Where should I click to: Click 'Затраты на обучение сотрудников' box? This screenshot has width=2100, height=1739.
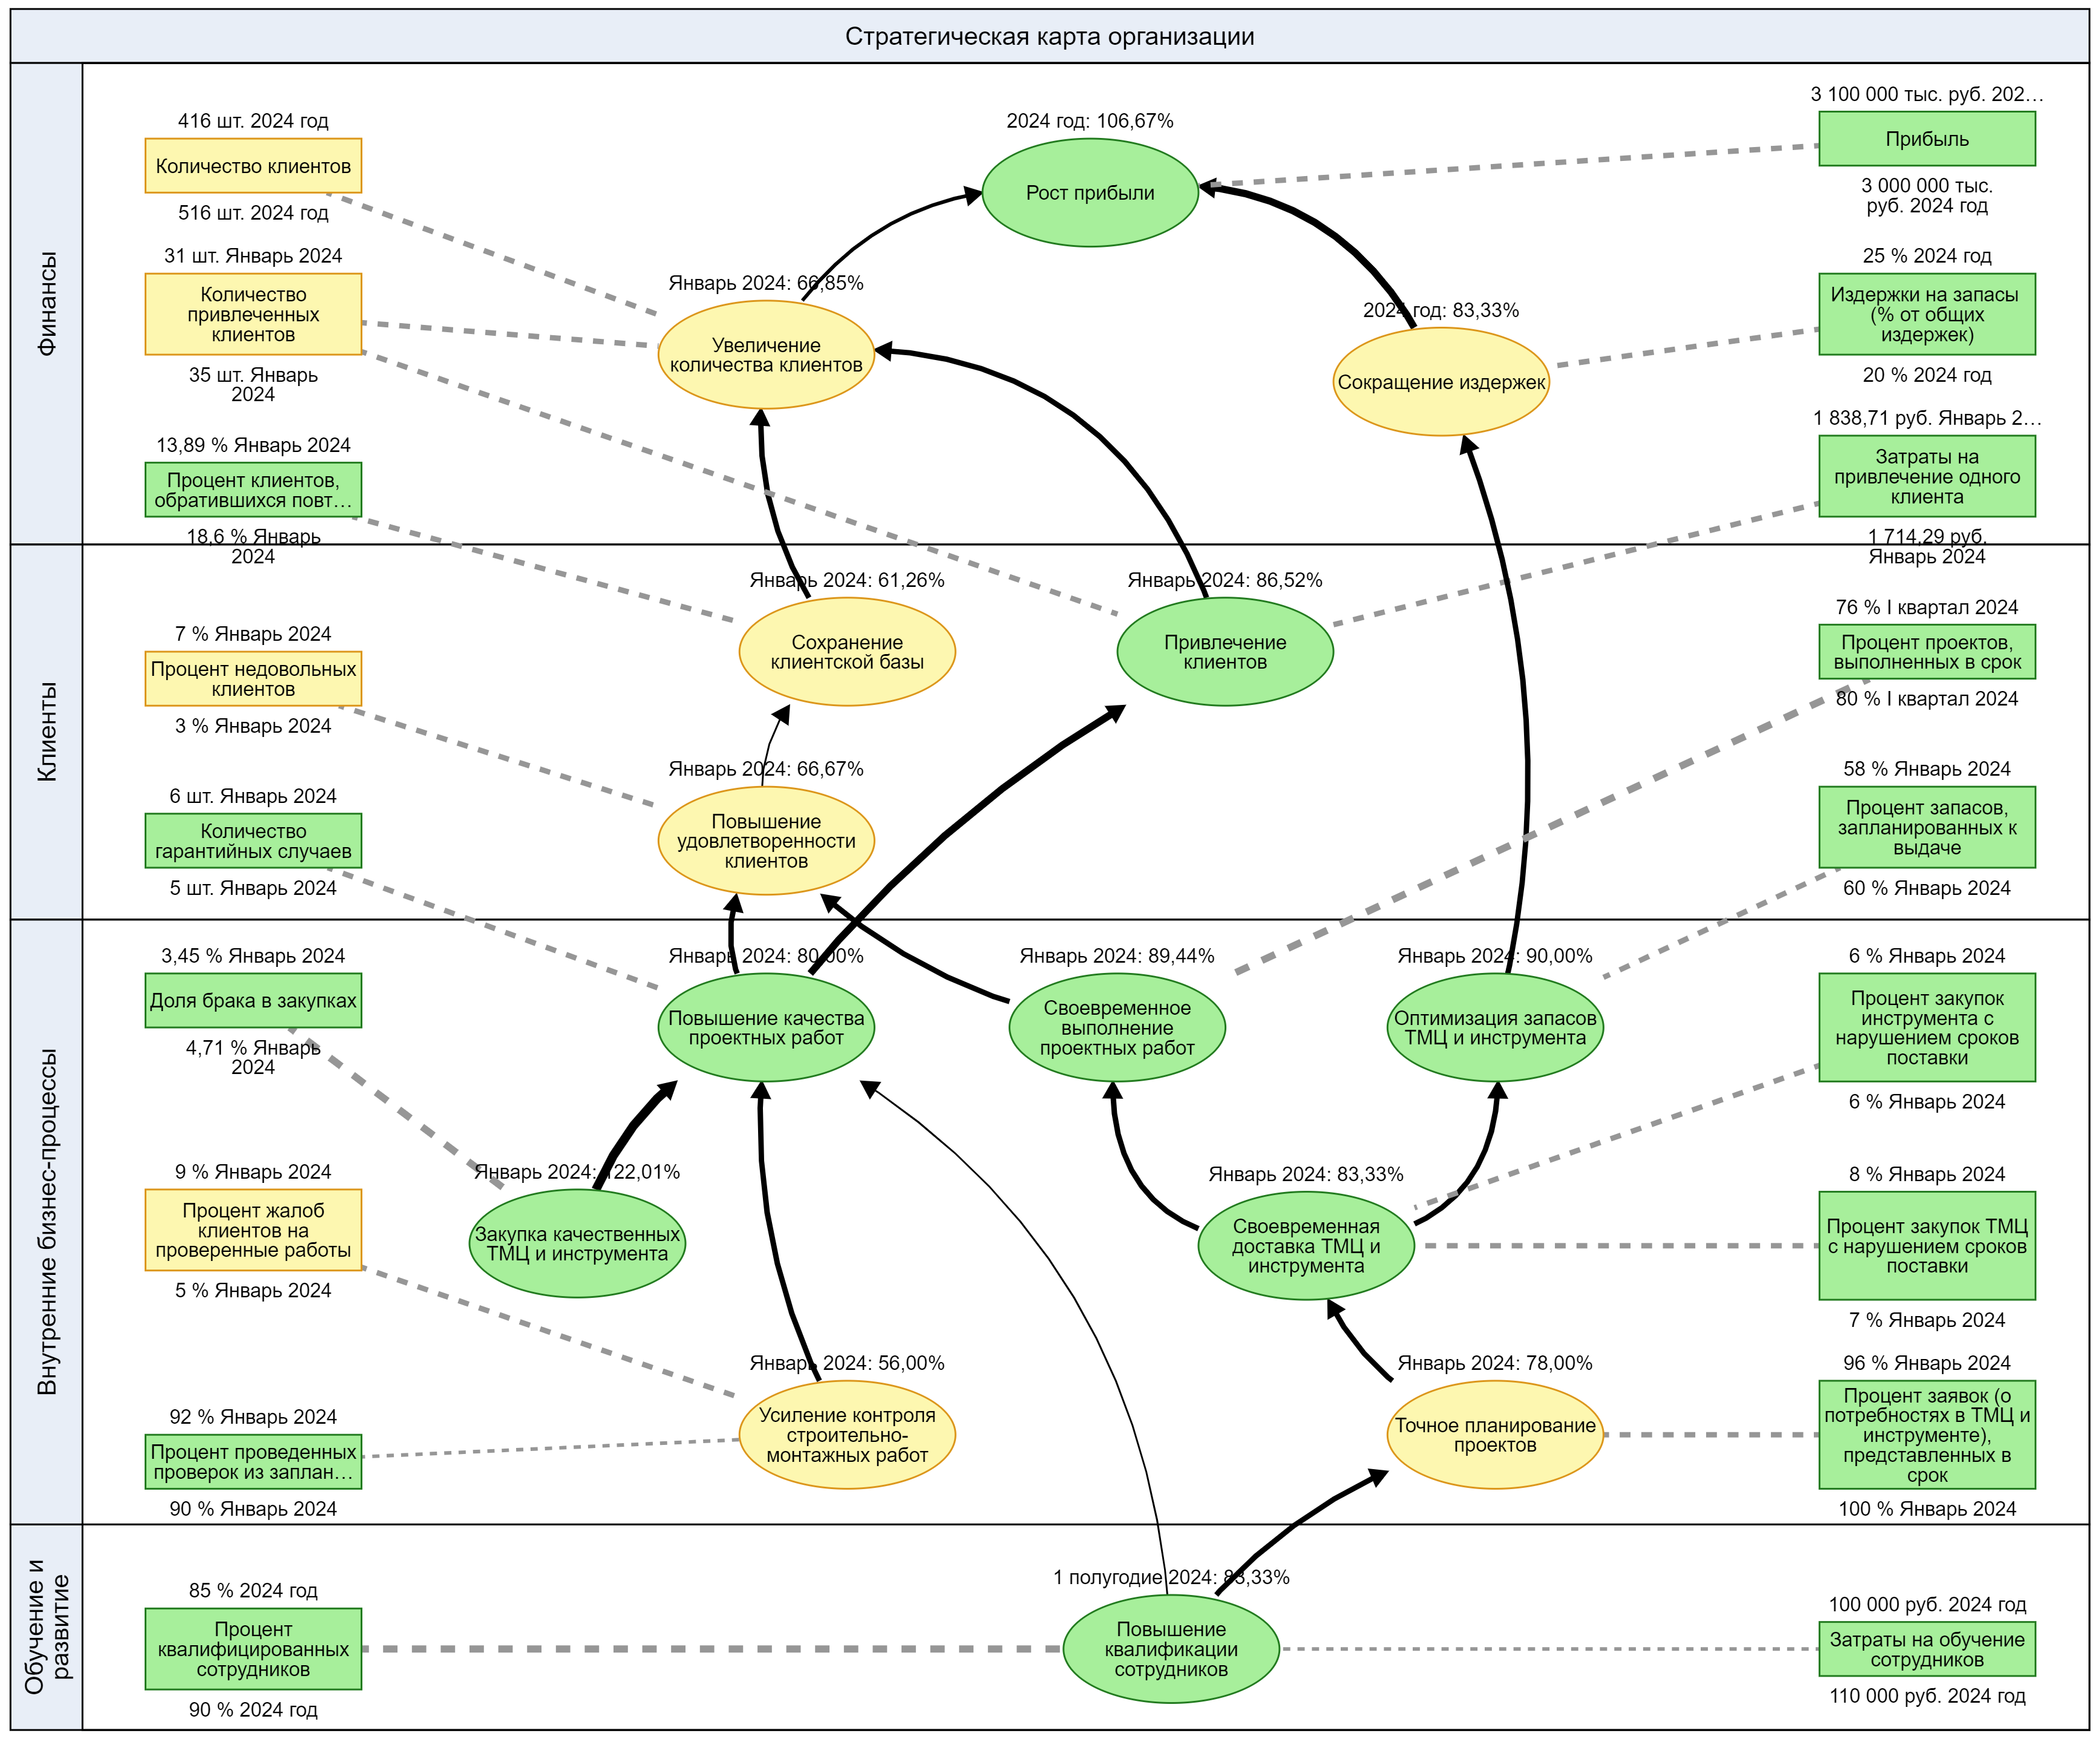point(1927,1649)
